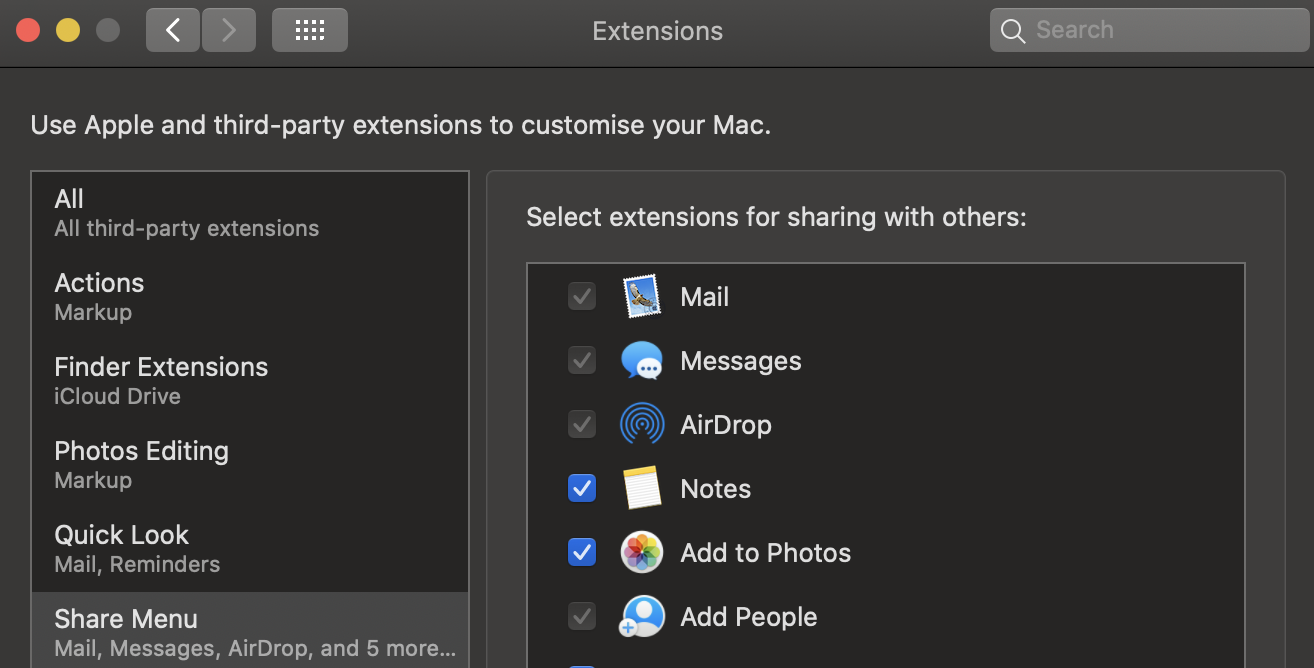Click the Notes app icon

[x=642, y=489]
